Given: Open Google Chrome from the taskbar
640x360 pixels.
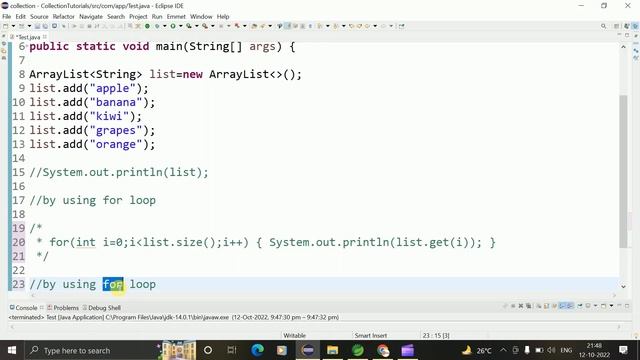Looking at the screenshot, I should tap(383, 350).
